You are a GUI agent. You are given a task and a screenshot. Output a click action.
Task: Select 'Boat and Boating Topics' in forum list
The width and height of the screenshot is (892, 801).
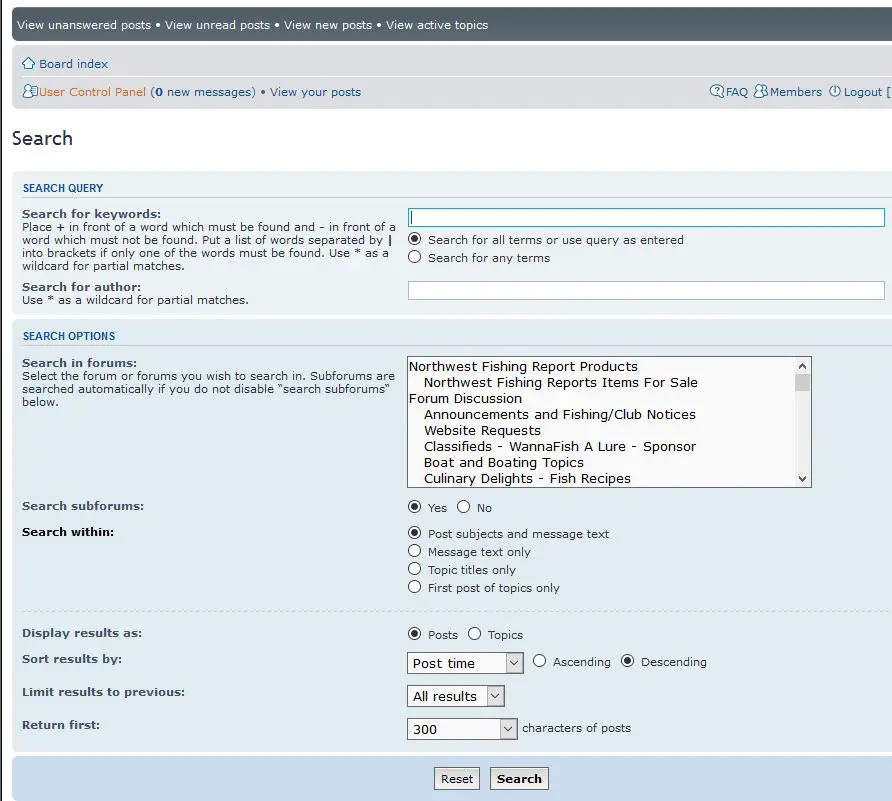click(503, 463)
